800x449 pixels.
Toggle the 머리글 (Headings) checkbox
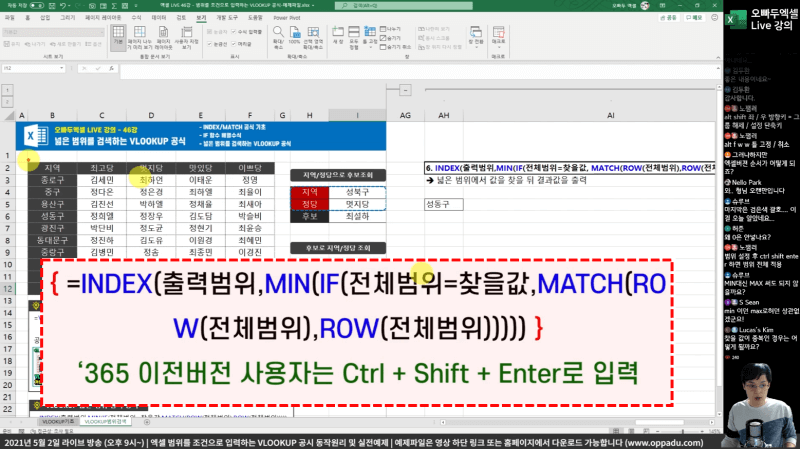click(x=234, y=44)
